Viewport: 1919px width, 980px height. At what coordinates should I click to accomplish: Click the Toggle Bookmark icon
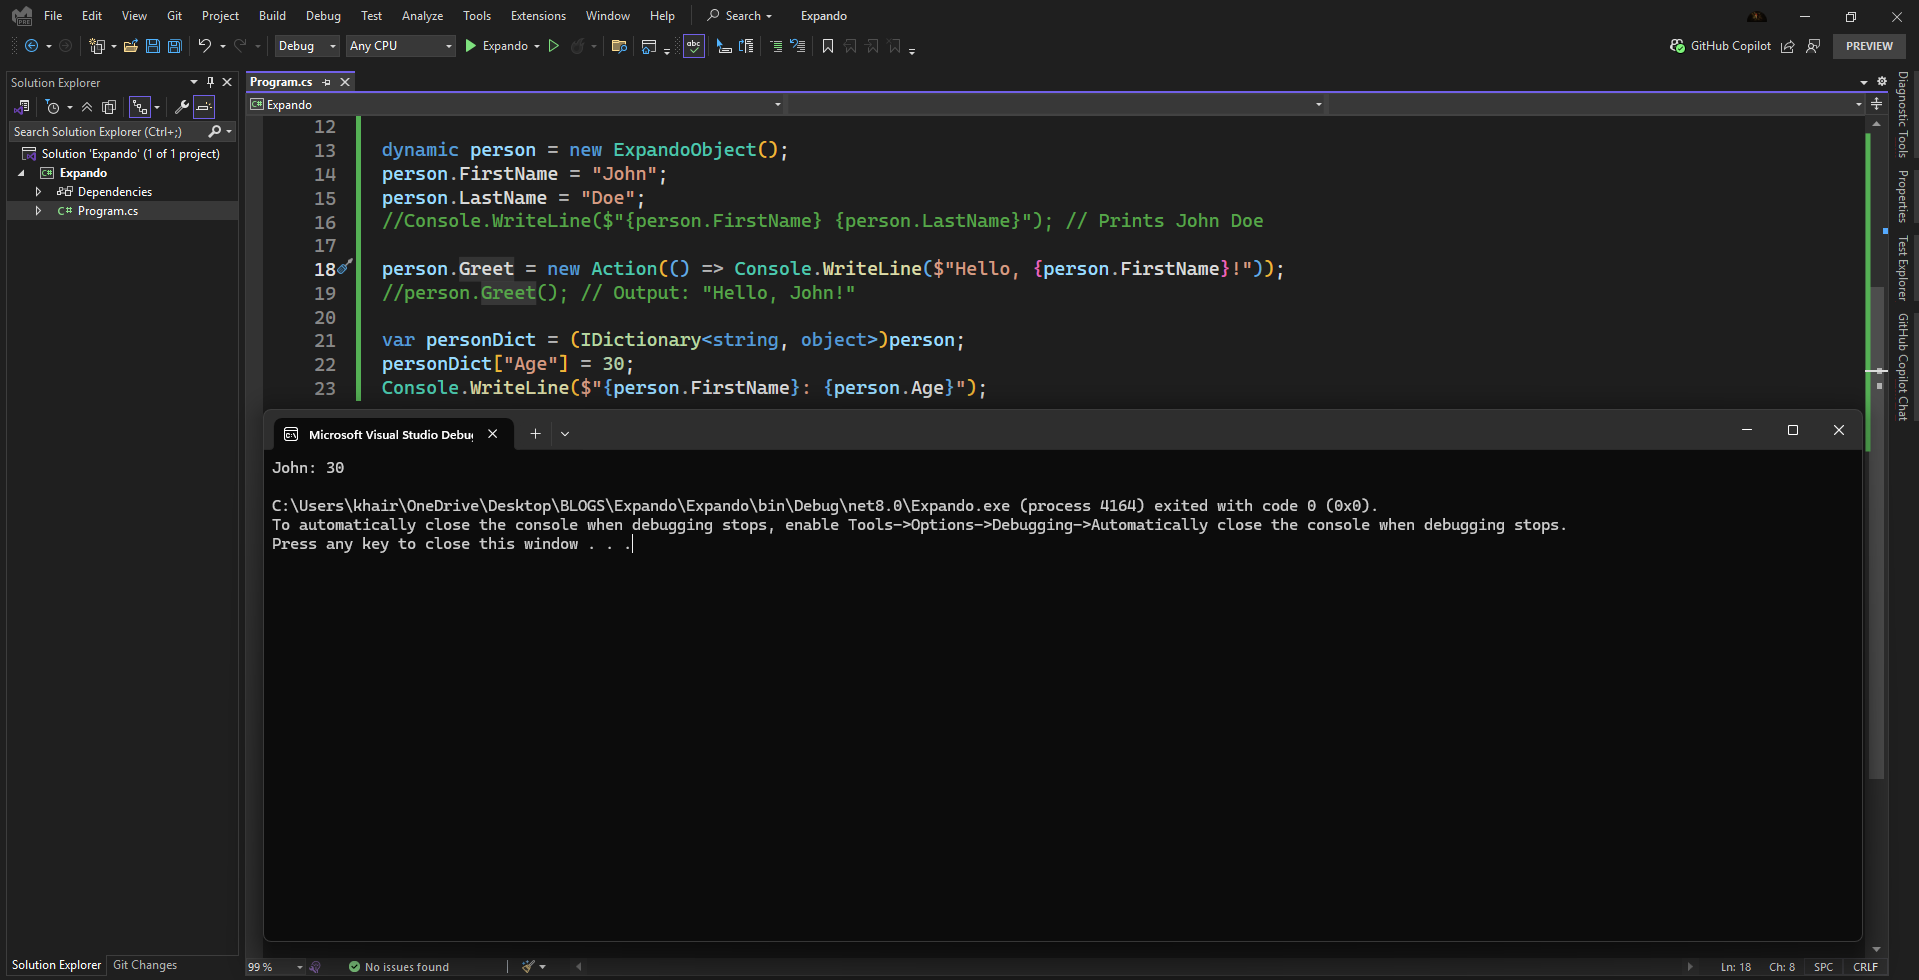pyautogui.click(x=827, y=46)
